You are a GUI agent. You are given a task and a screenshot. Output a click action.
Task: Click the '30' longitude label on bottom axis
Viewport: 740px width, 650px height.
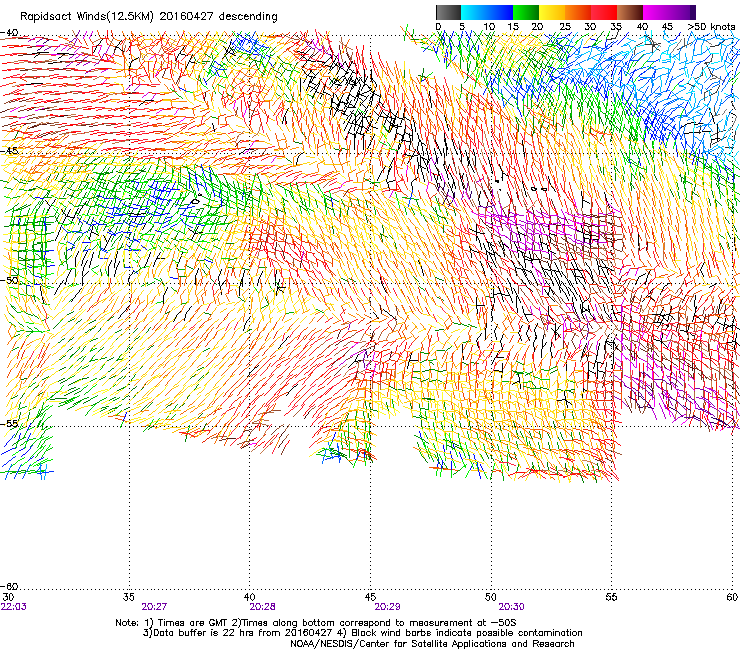coord(8,597)
